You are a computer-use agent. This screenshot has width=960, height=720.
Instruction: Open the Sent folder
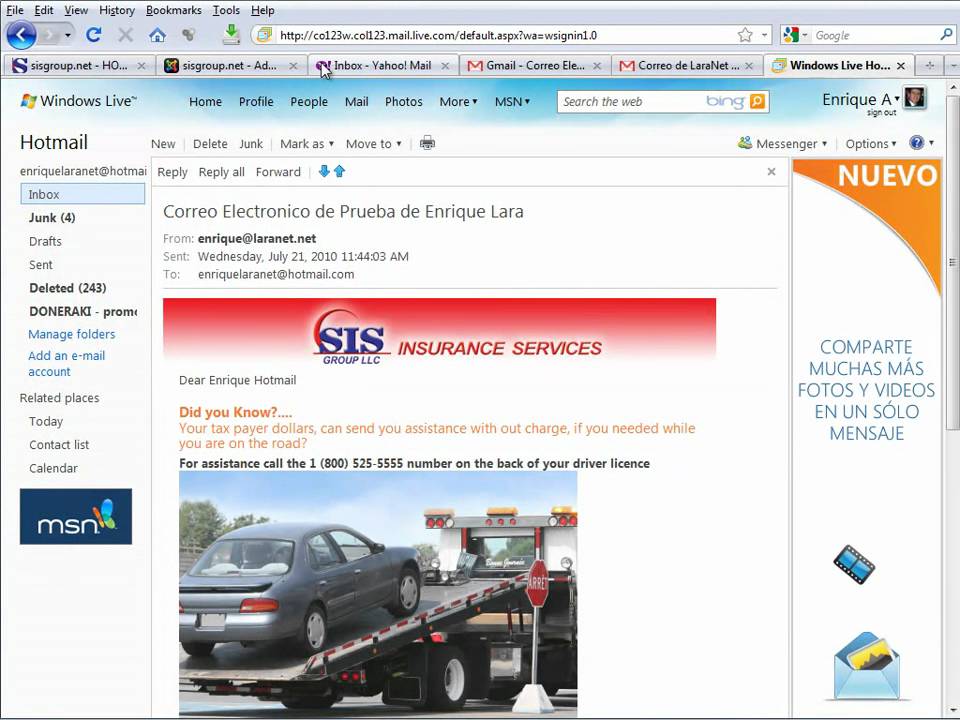pyautogui.click(x=40, y=264)
